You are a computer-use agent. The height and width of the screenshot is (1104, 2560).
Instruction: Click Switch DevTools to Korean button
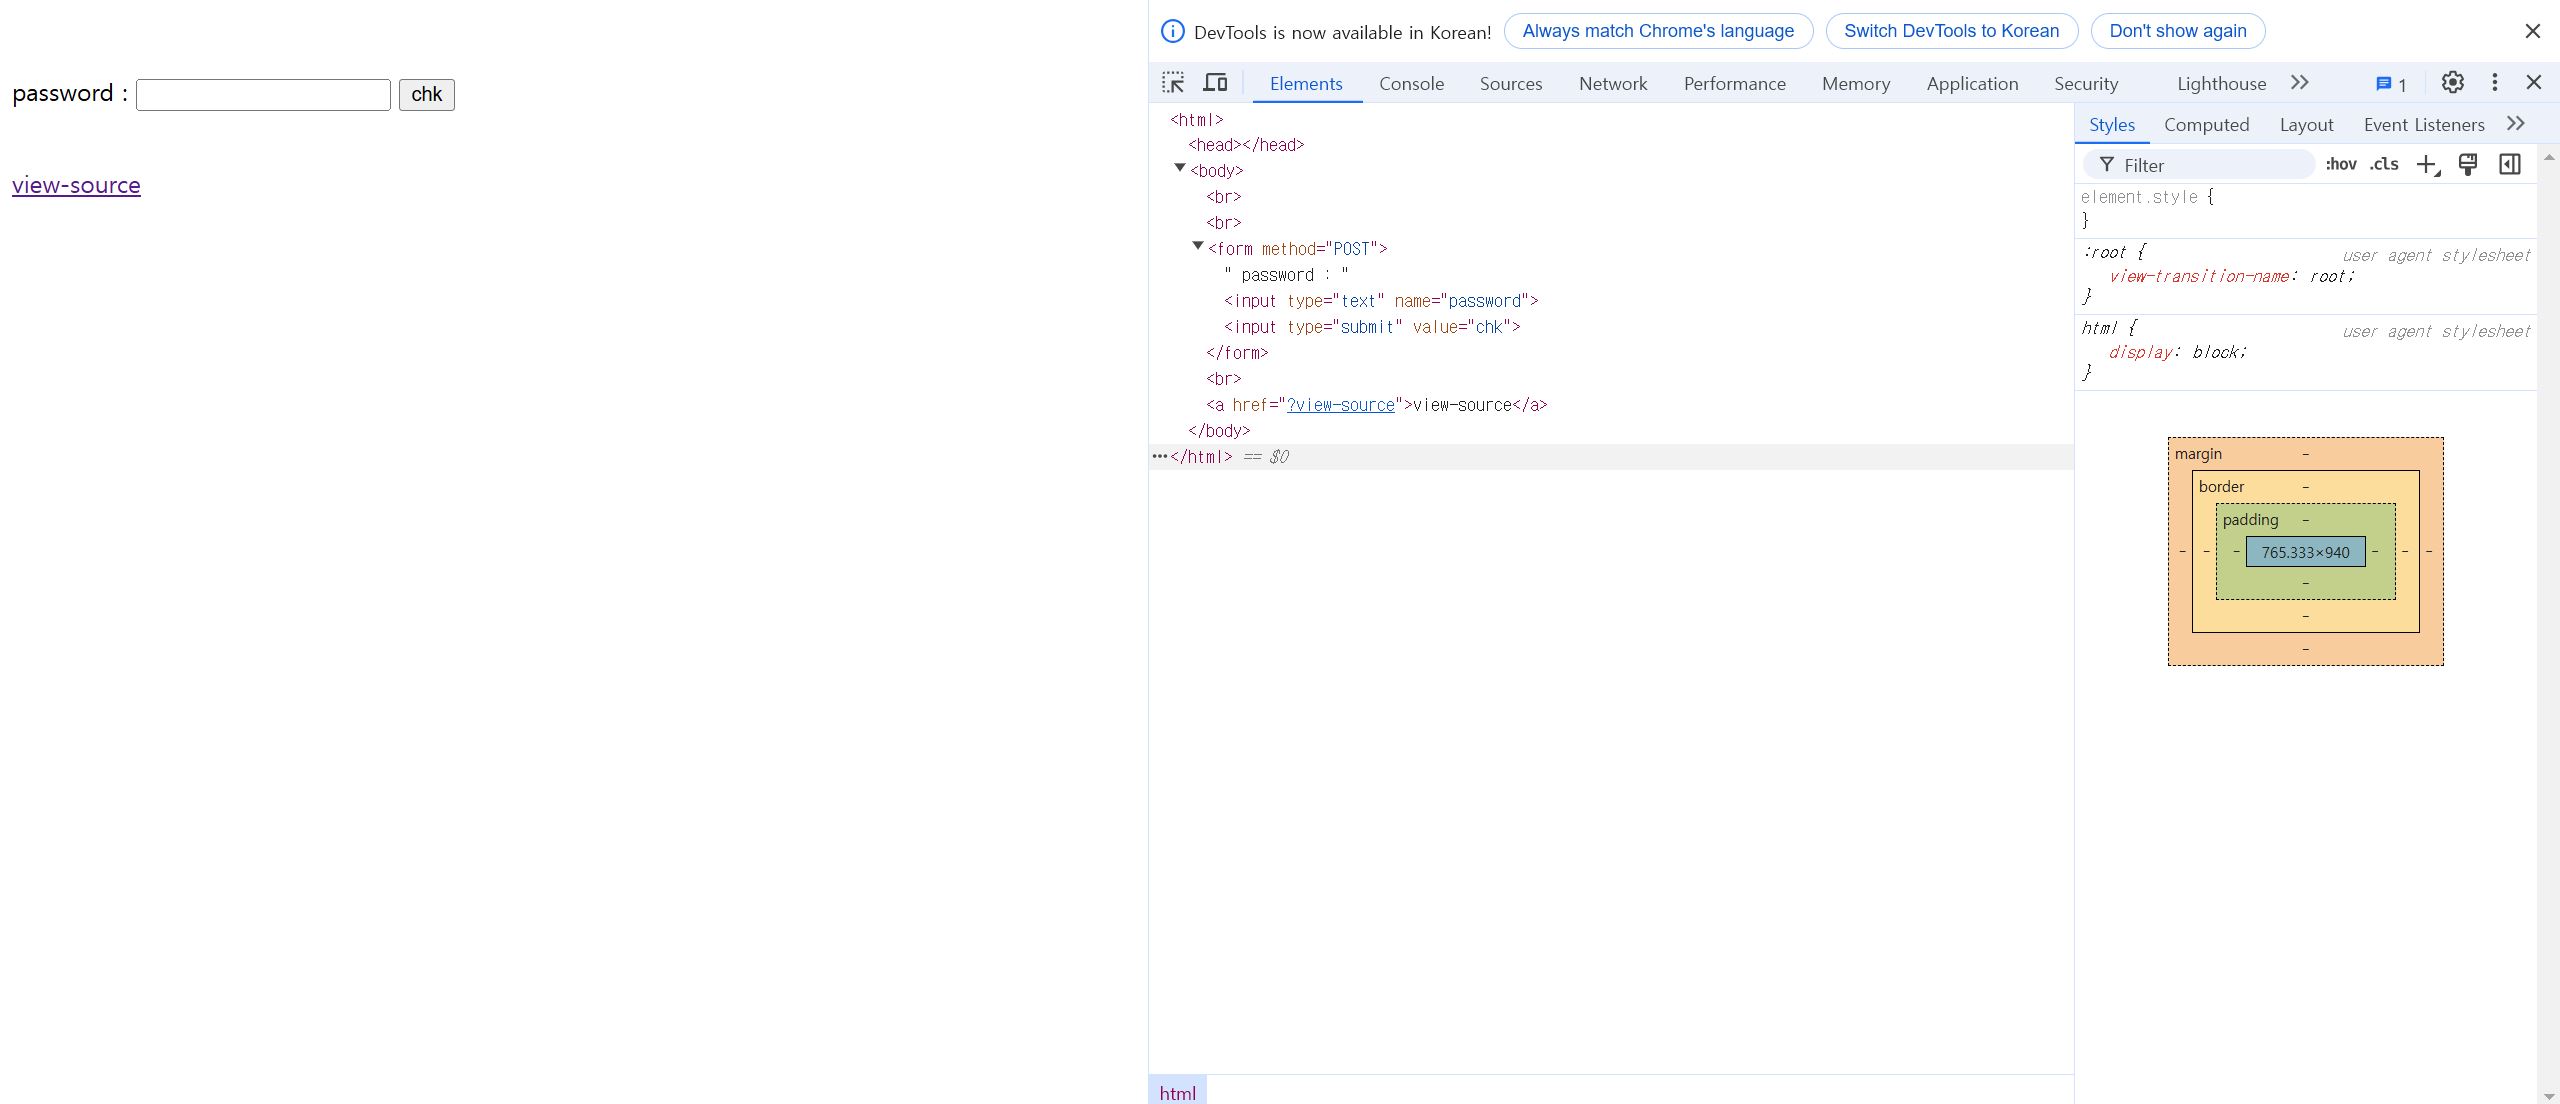click(x=1951, y=31)
